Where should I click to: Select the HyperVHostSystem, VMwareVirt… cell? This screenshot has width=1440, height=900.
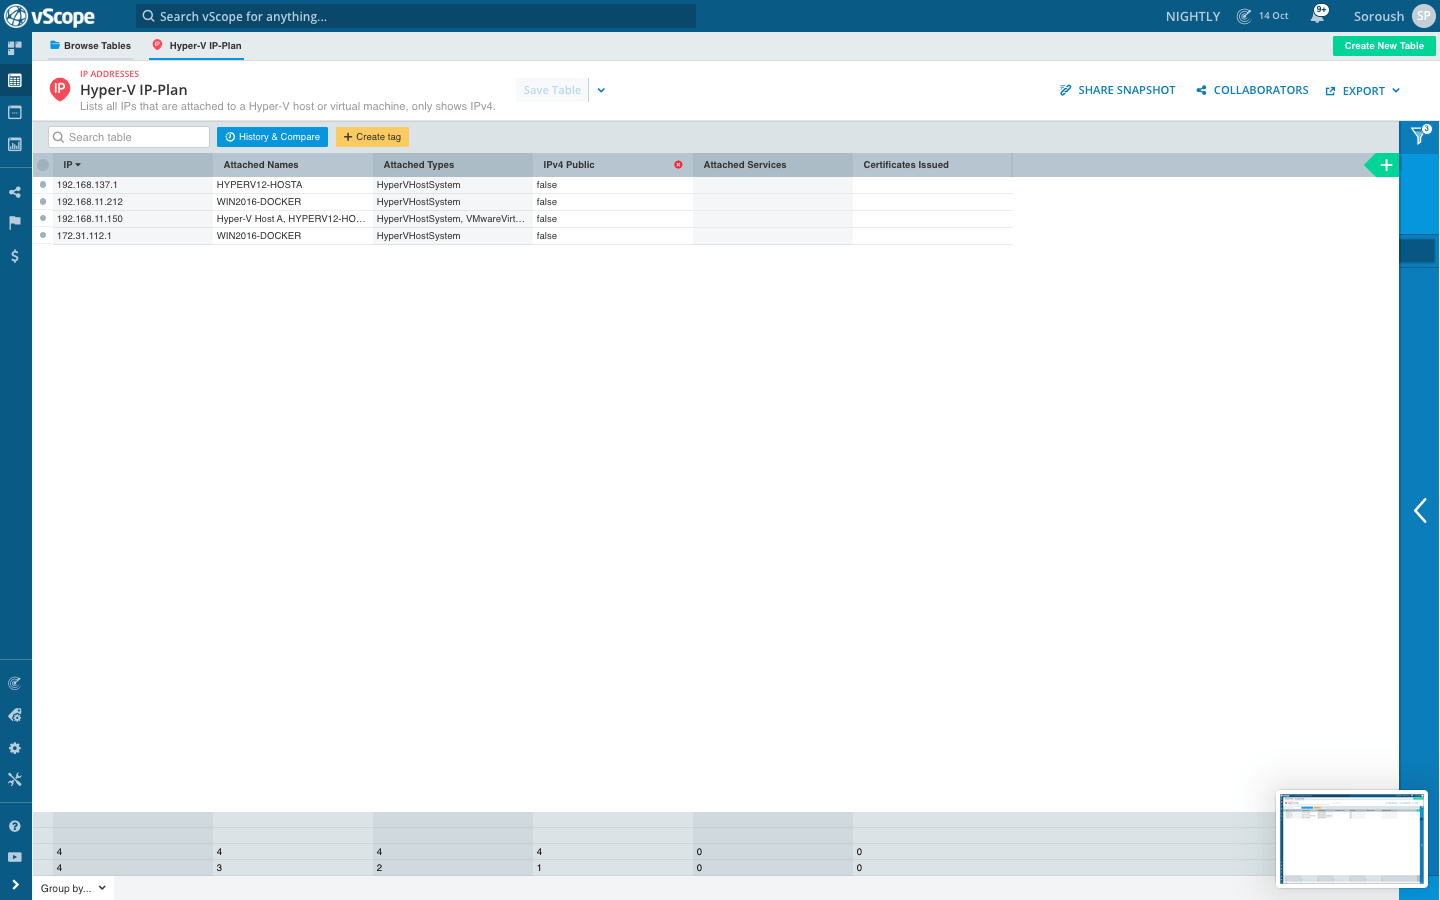(452, 219)
